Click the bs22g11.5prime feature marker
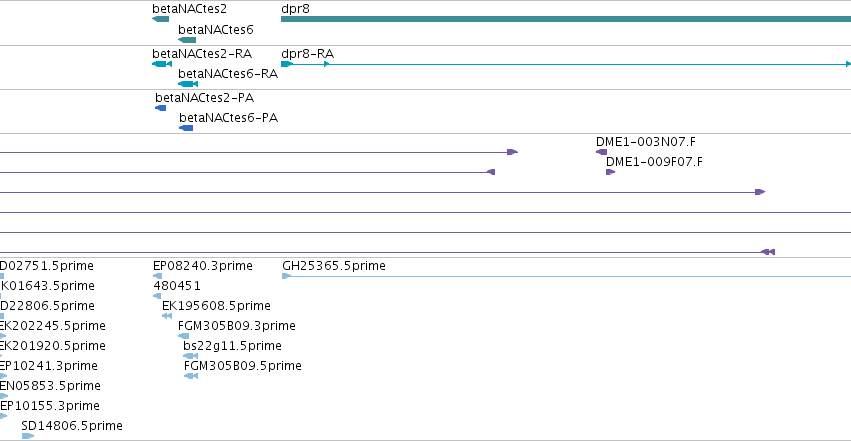The height and width of the screenshot is (441, 851). (x=190, y=356)
